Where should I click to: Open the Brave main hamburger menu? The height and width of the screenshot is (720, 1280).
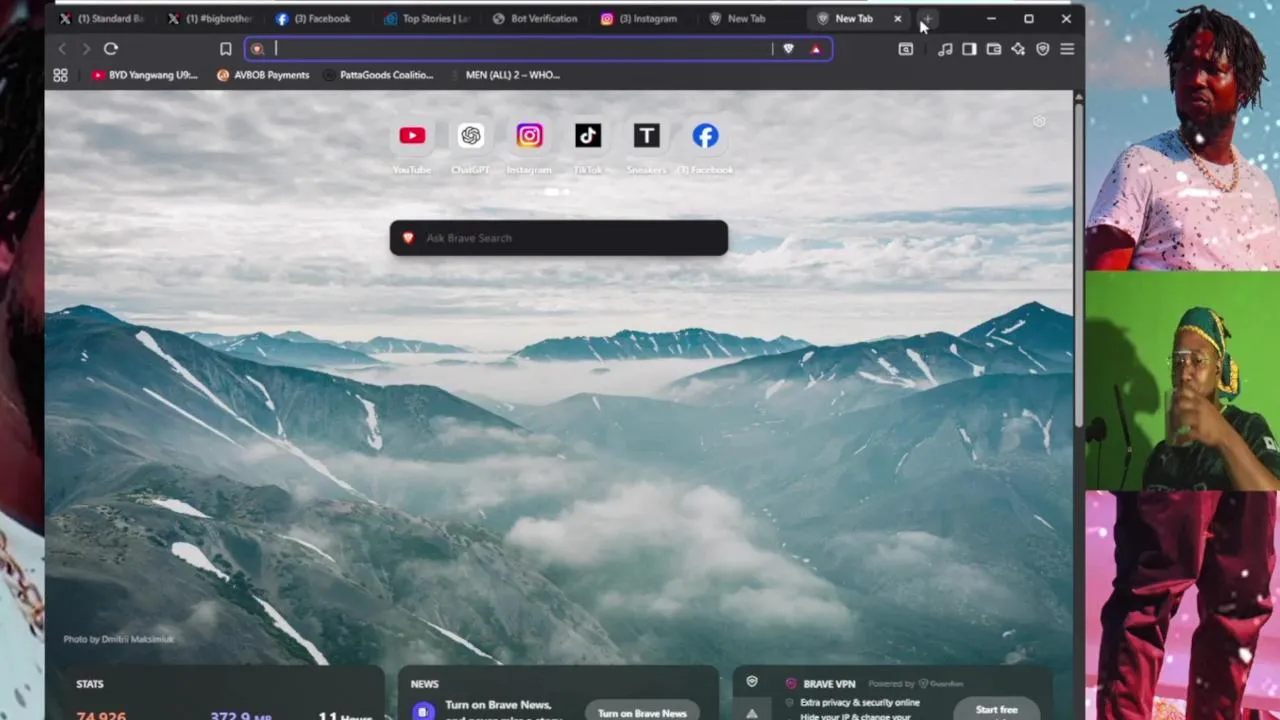(x=1067, y=49)
